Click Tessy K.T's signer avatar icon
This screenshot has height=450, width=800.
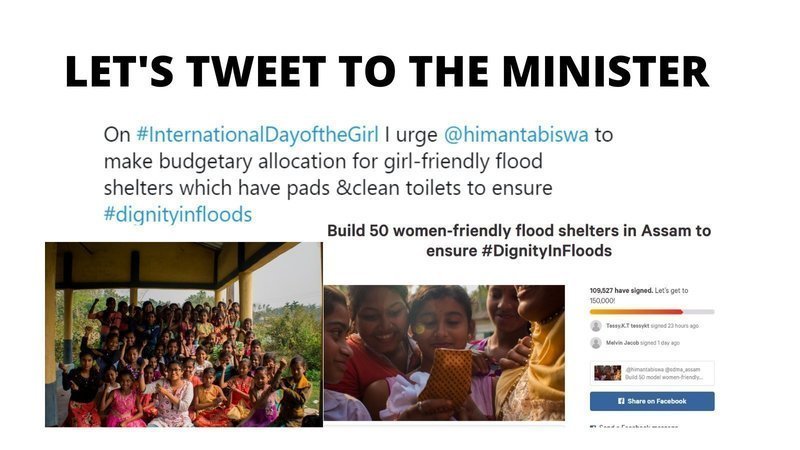pyautogui.click(x=596, y=325)
